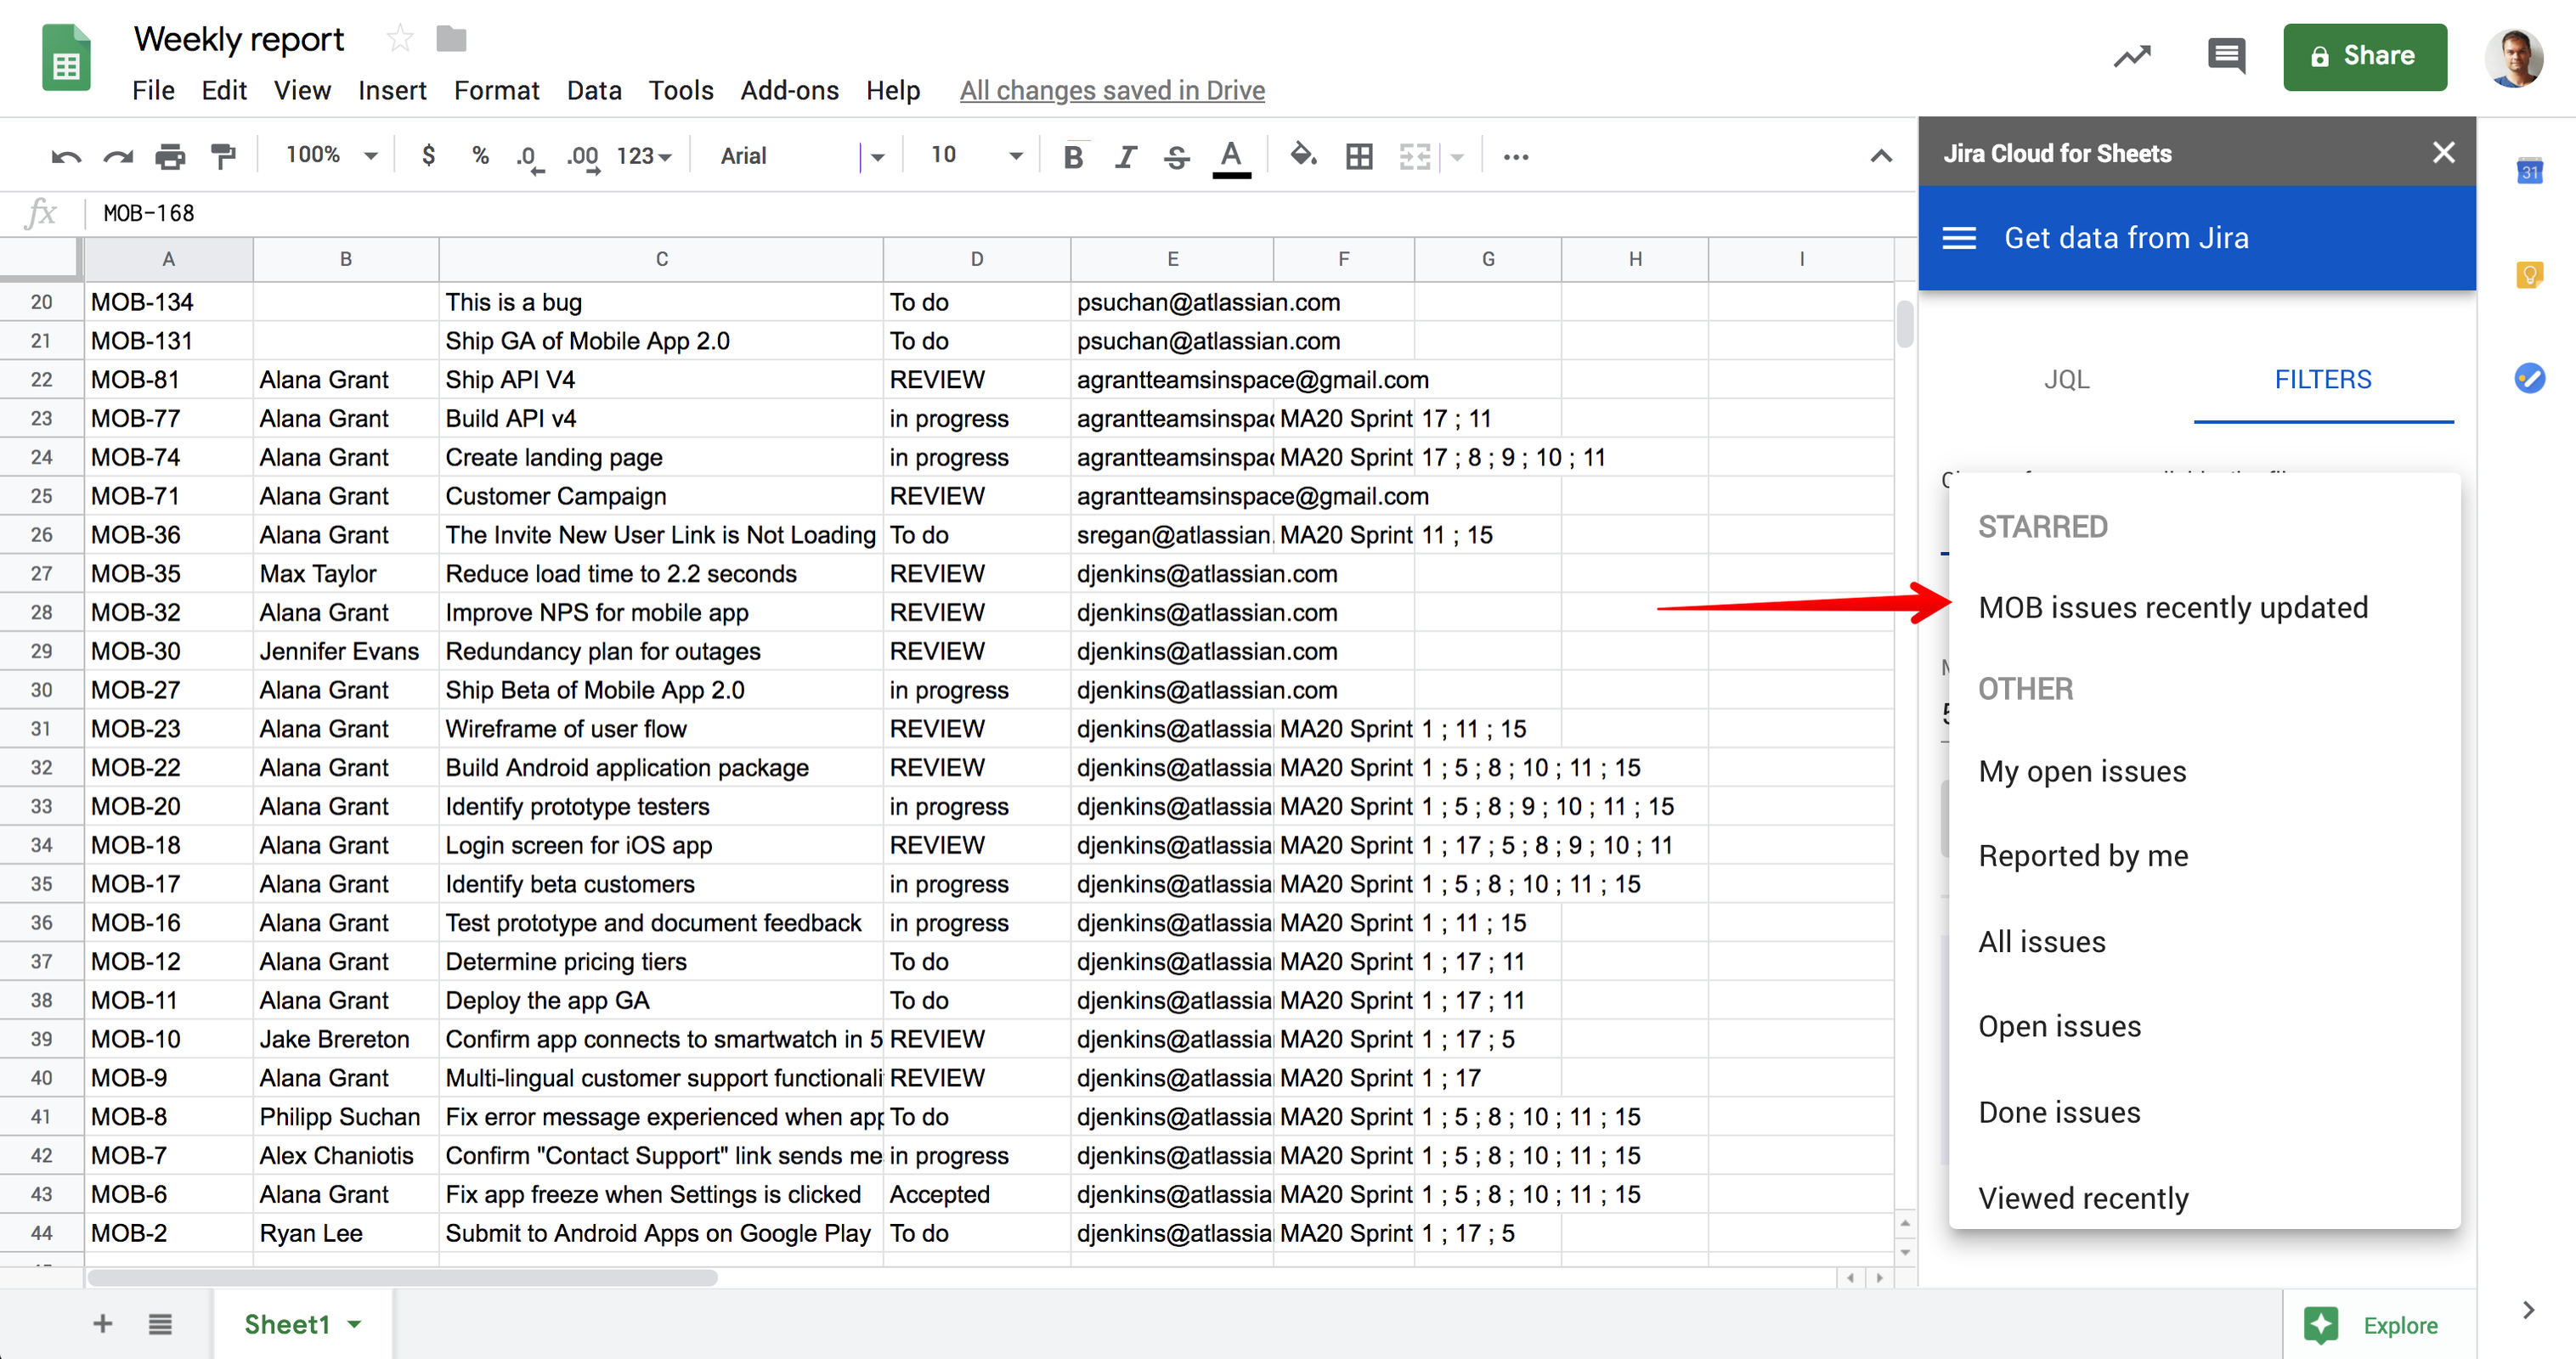
Task: Click All changes saved in Drive link
Action: click(1112, 90)
